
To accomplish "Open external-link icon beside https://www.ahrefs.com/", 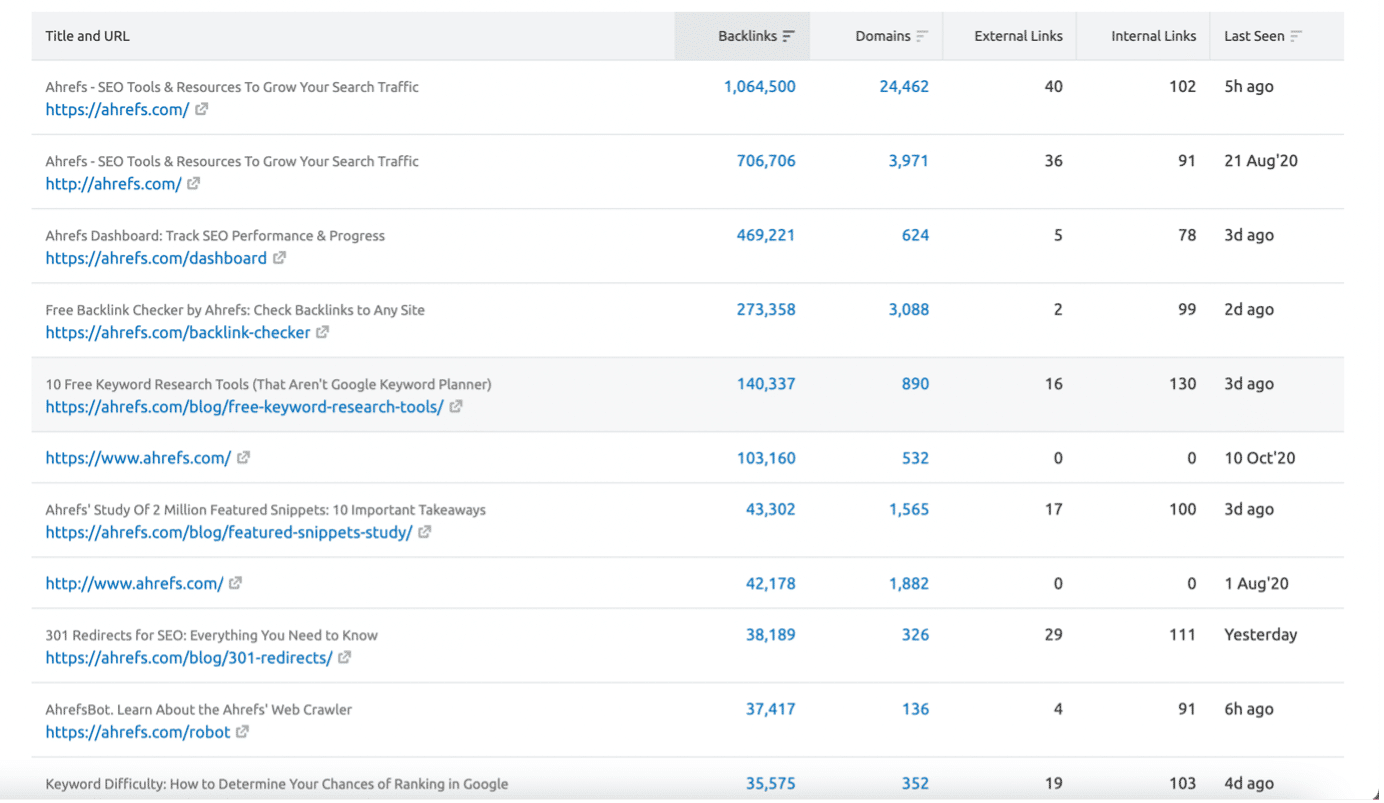I will [244, 458].
